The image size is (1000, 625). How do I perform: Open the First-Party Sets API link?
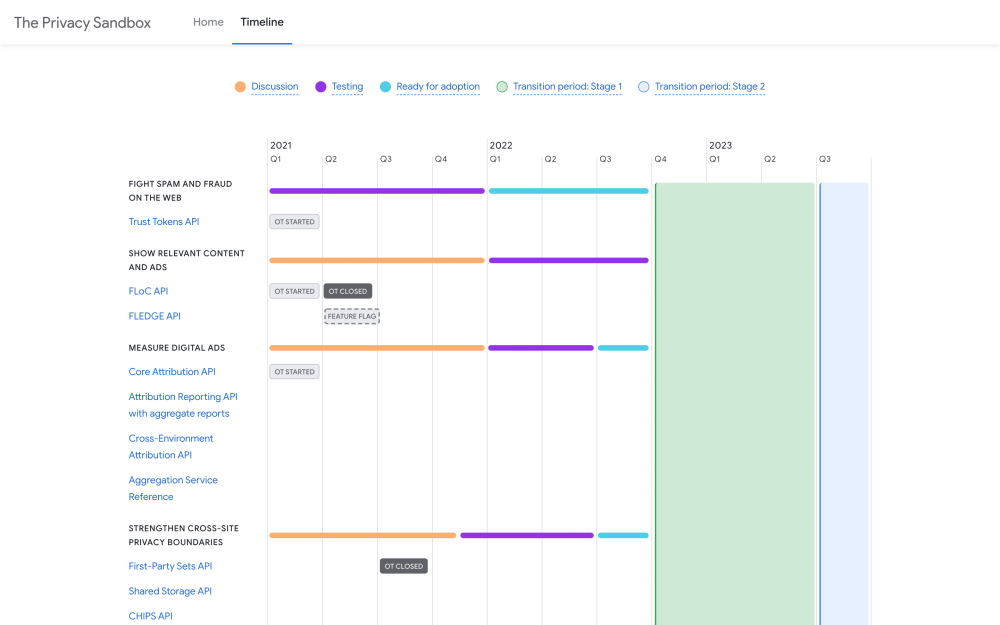coord(170,566)
